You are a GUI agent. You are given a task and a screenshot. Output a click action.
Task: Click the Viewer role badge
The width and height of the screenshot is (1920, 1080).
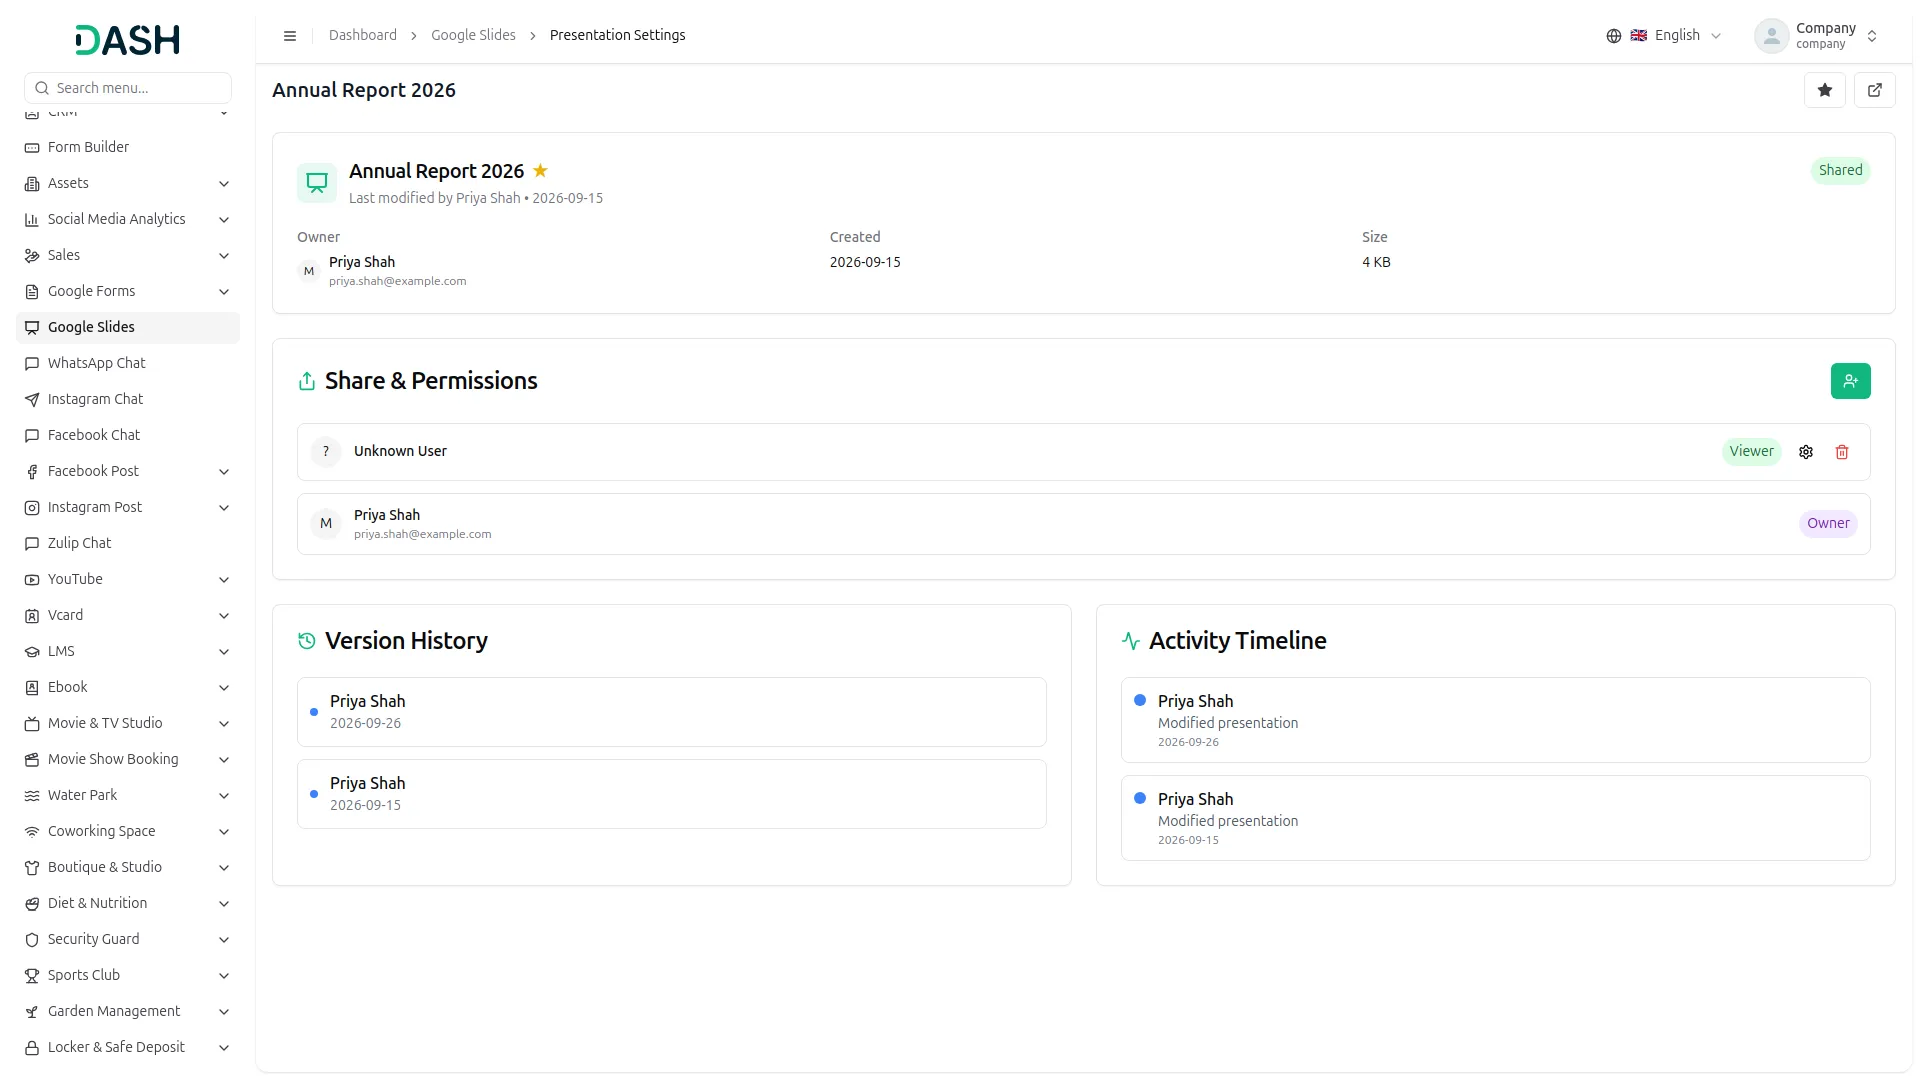tap(1751, 451)
